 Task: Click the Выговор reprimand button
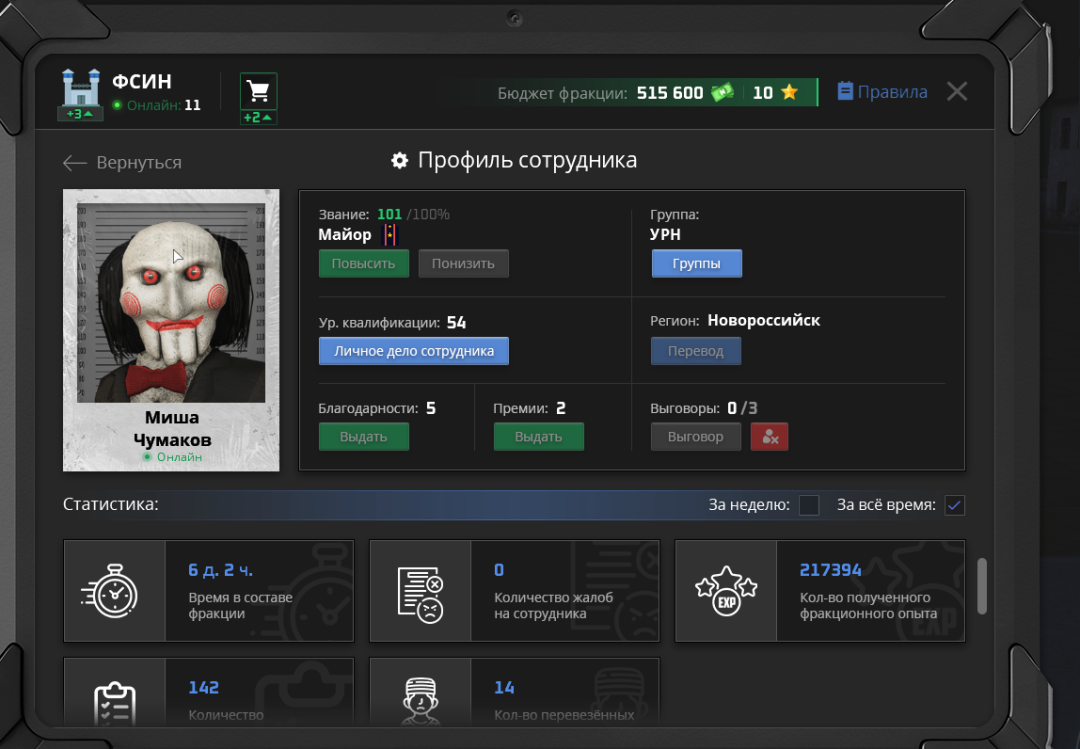click(696, 437)
